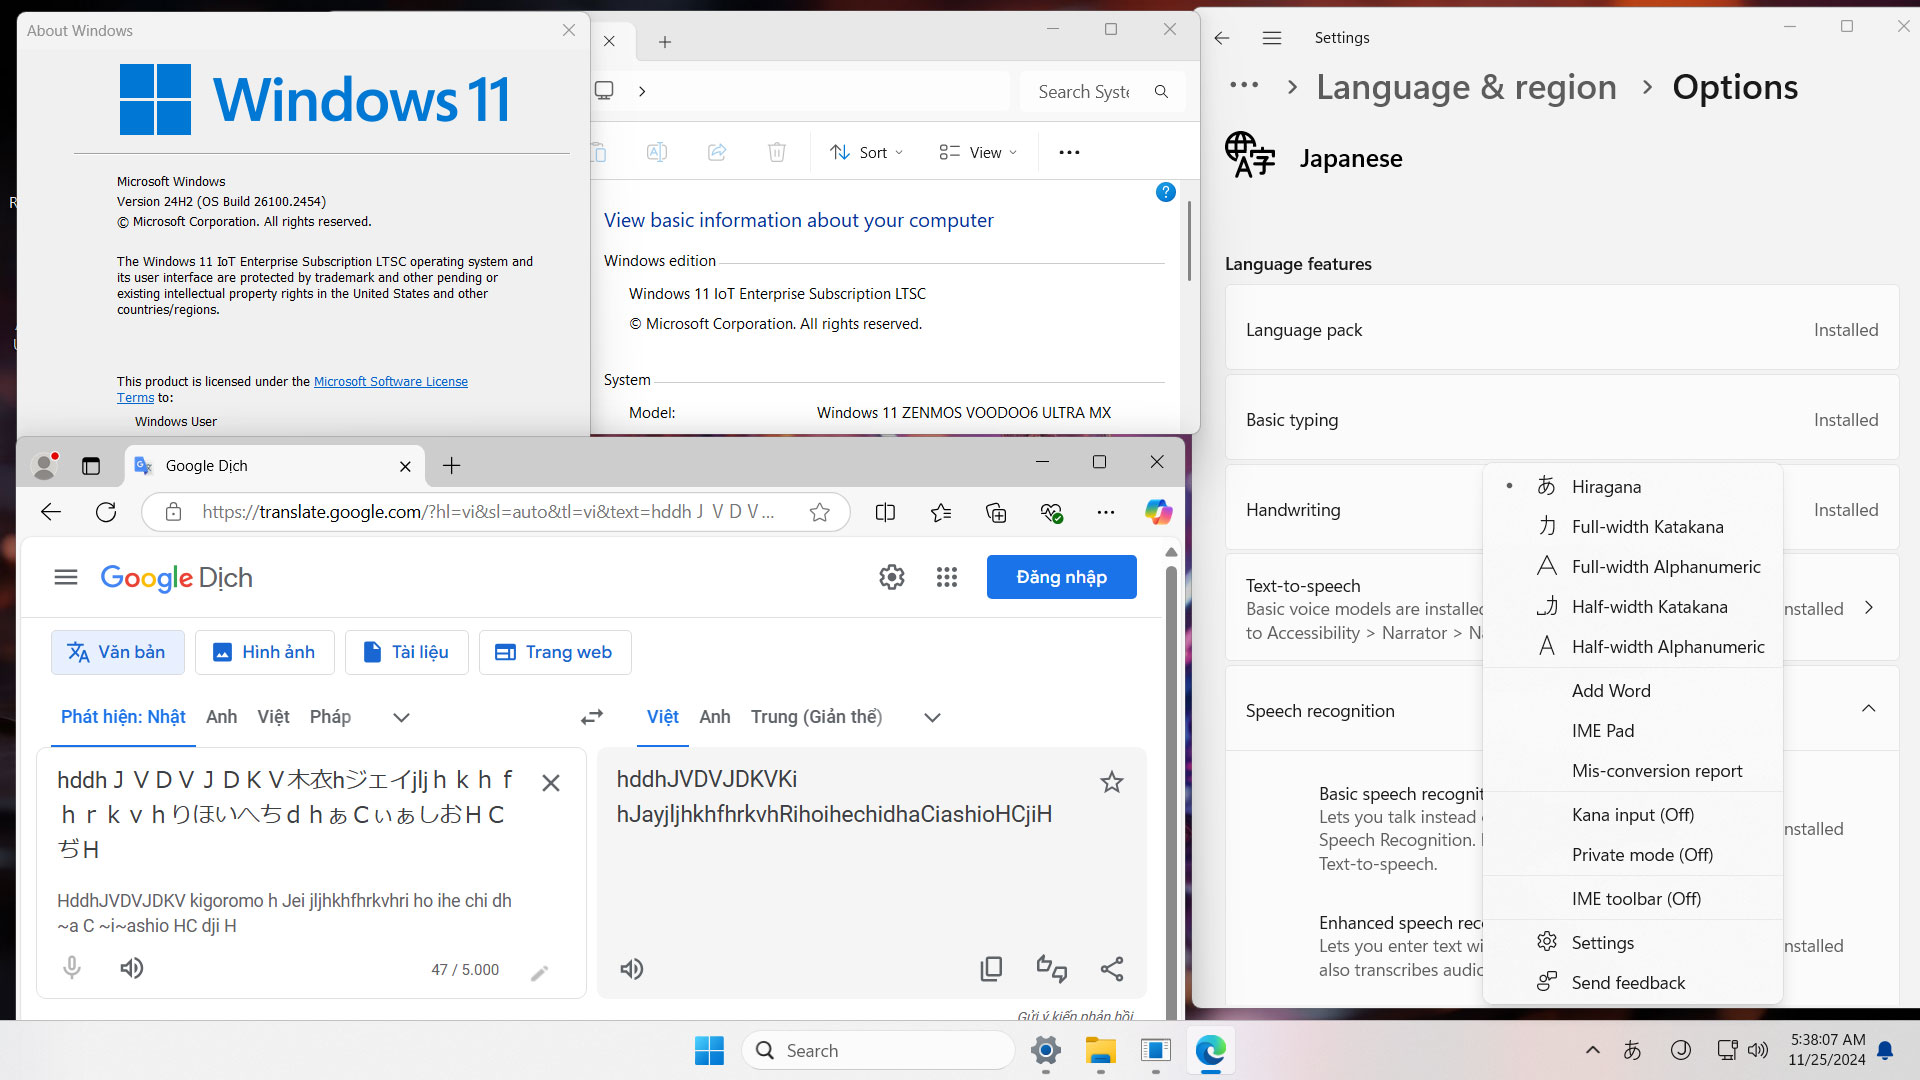Screen dimensions: 1920x1080
Task: Expand more target languages dropdown
Action: point(932,717)
